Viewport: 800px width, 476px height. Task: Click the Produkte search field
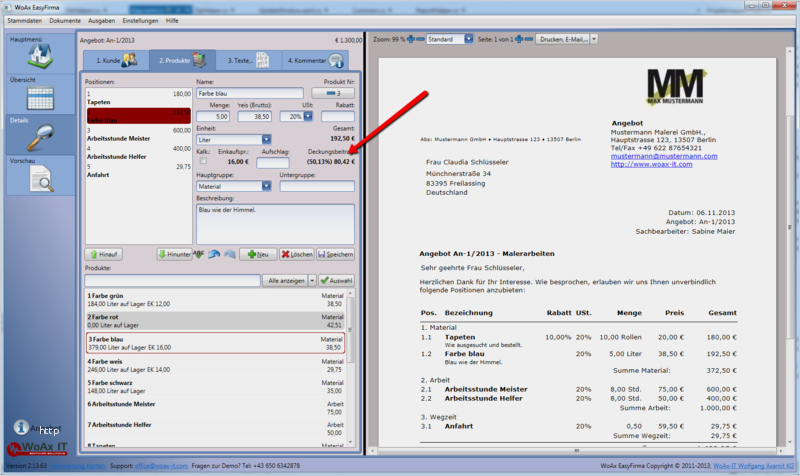[x=172, y=281]
